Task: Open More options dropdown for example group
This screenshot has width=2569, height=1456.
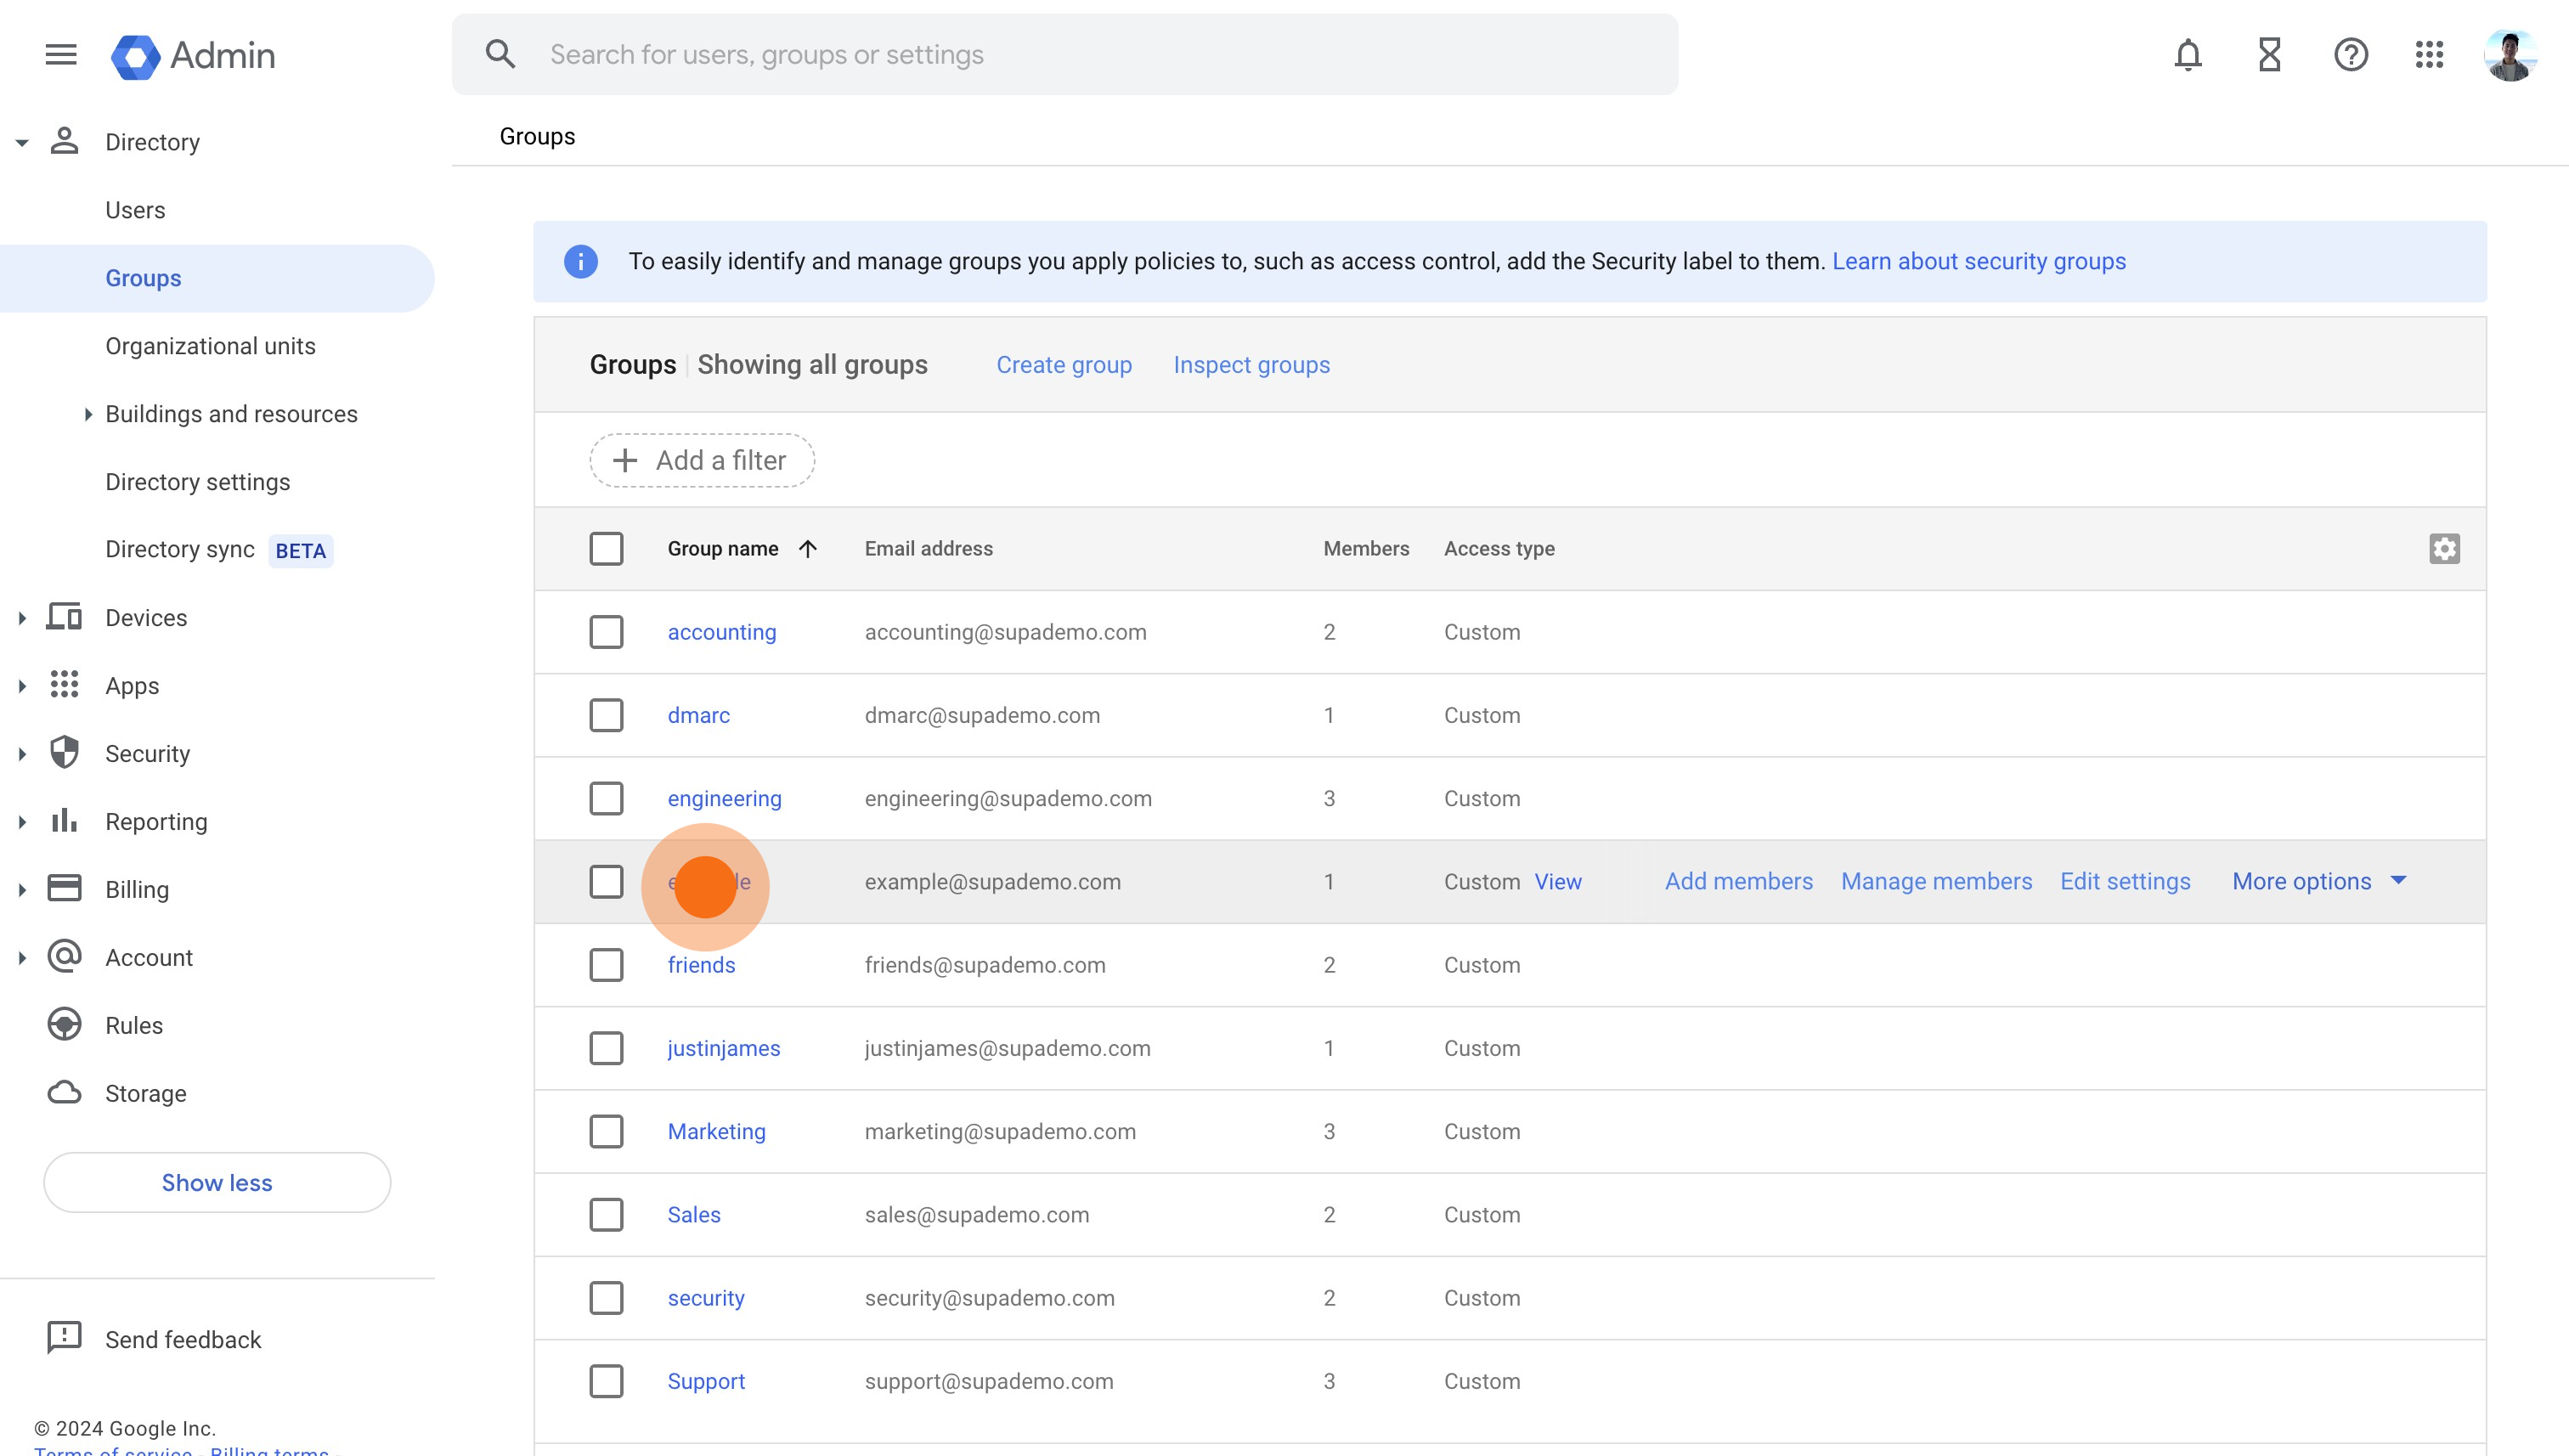Action: [x=2319, y=881]
